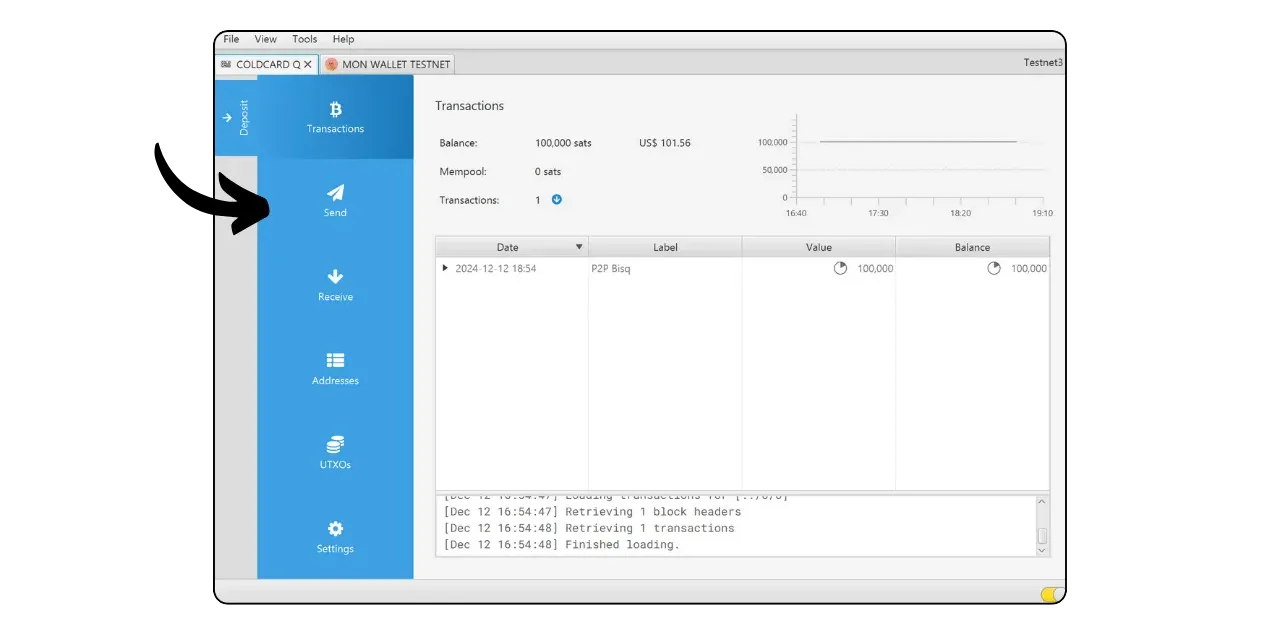Click the P2P Bisq label cell

(x=611, y=268)
